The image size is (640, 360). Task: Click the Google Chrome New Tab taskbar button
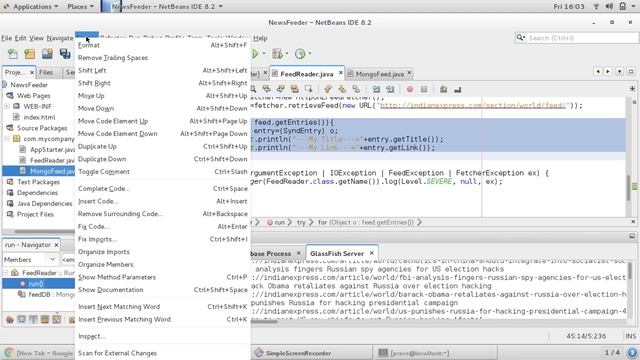click(x=39, y=353)
